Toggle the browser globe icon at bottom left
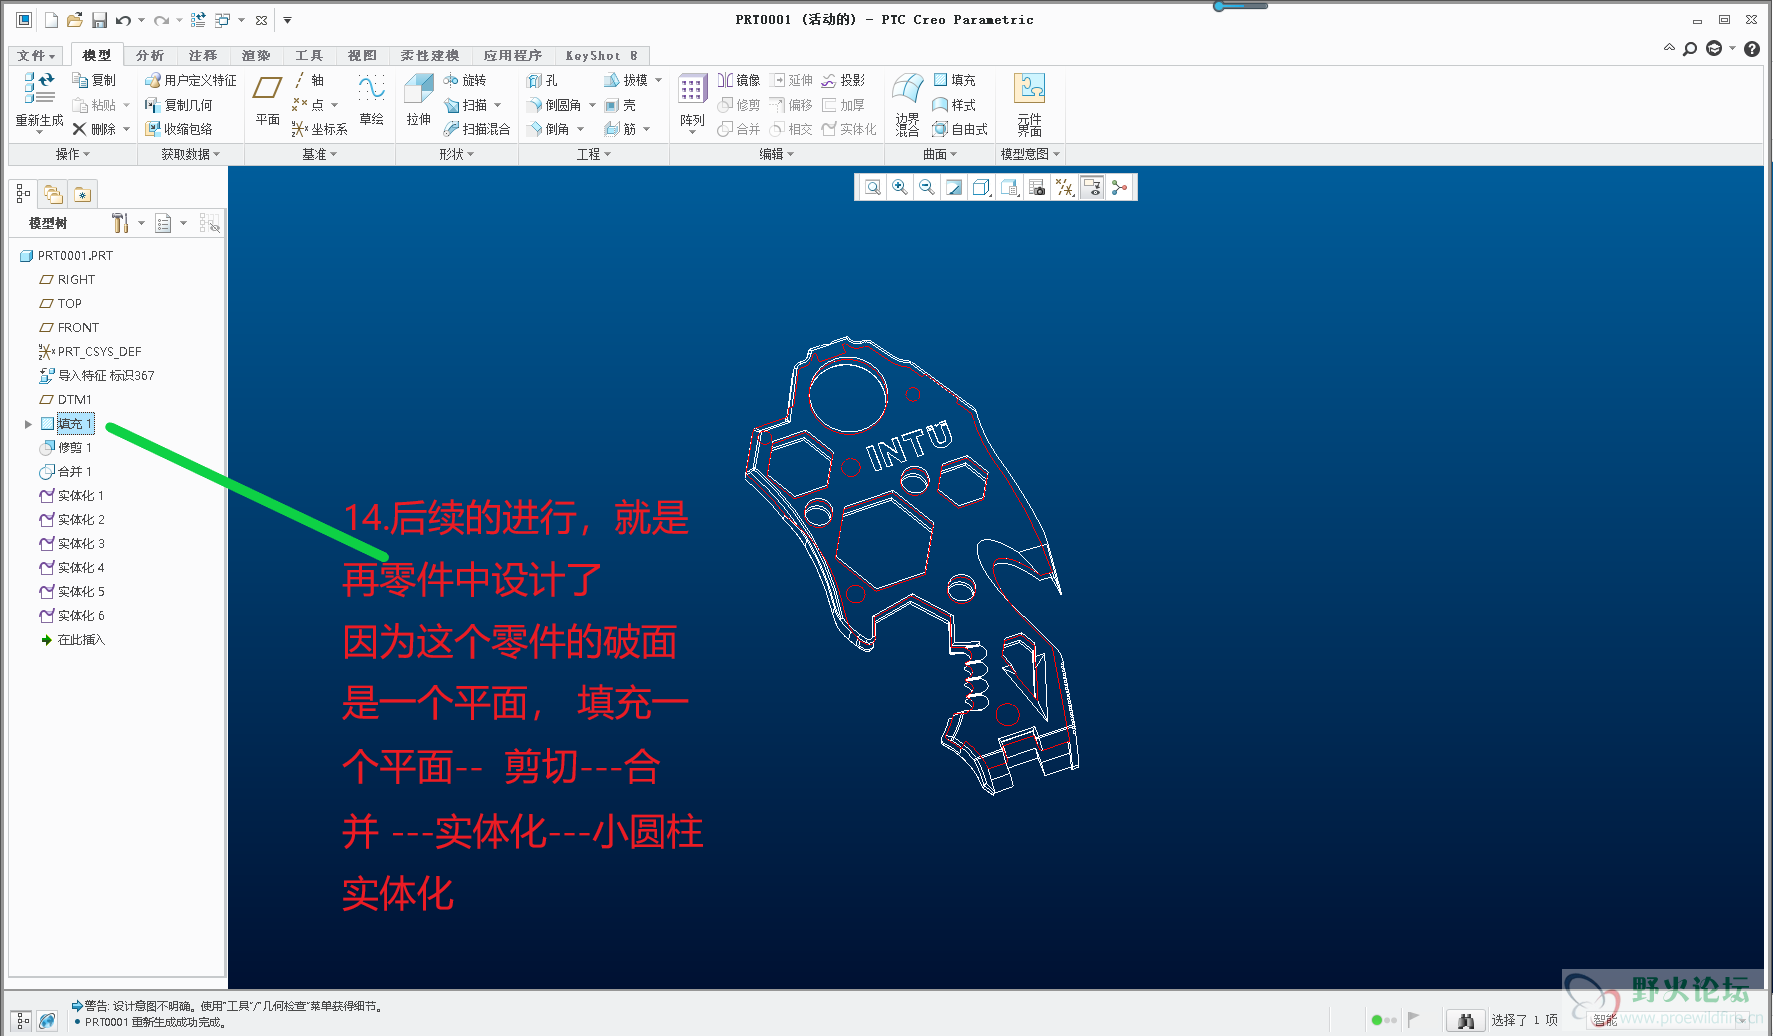The width and height of the screenshot is (1773, 1036). (x=47, y=1021)
